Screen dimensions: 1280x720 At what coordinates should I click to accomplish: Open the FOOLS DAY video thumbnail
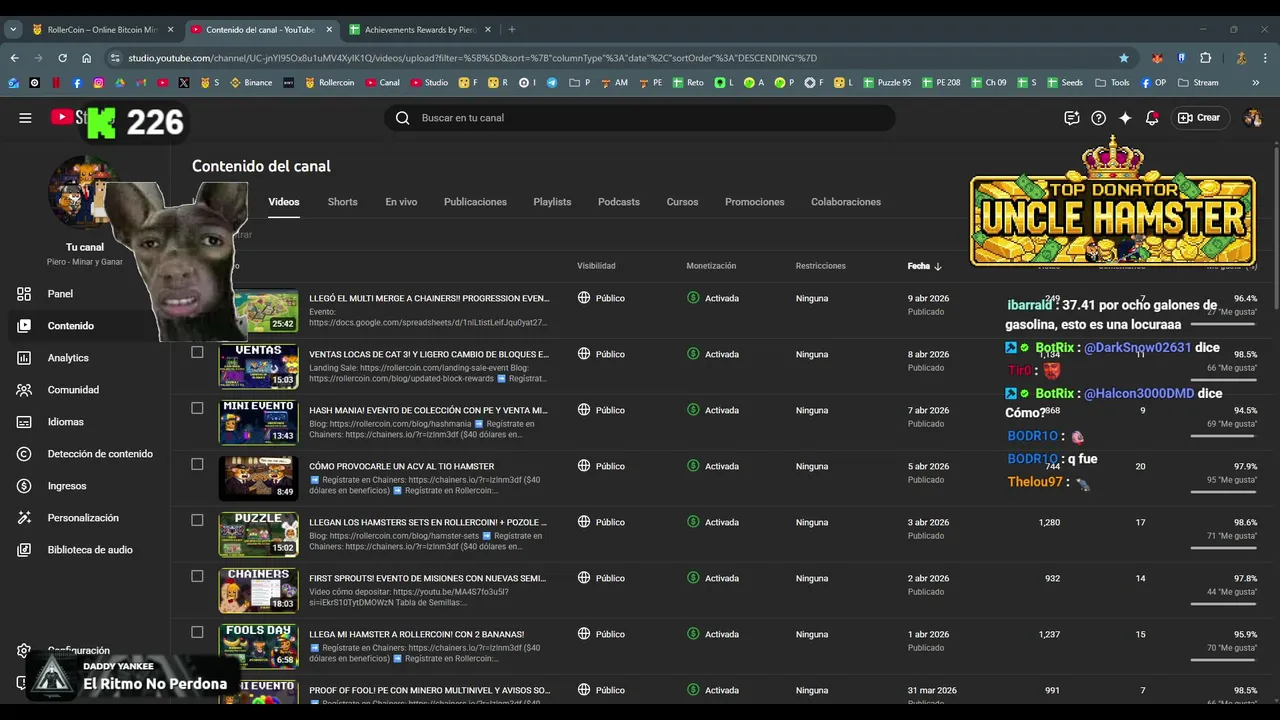click(x=258, y=646)
